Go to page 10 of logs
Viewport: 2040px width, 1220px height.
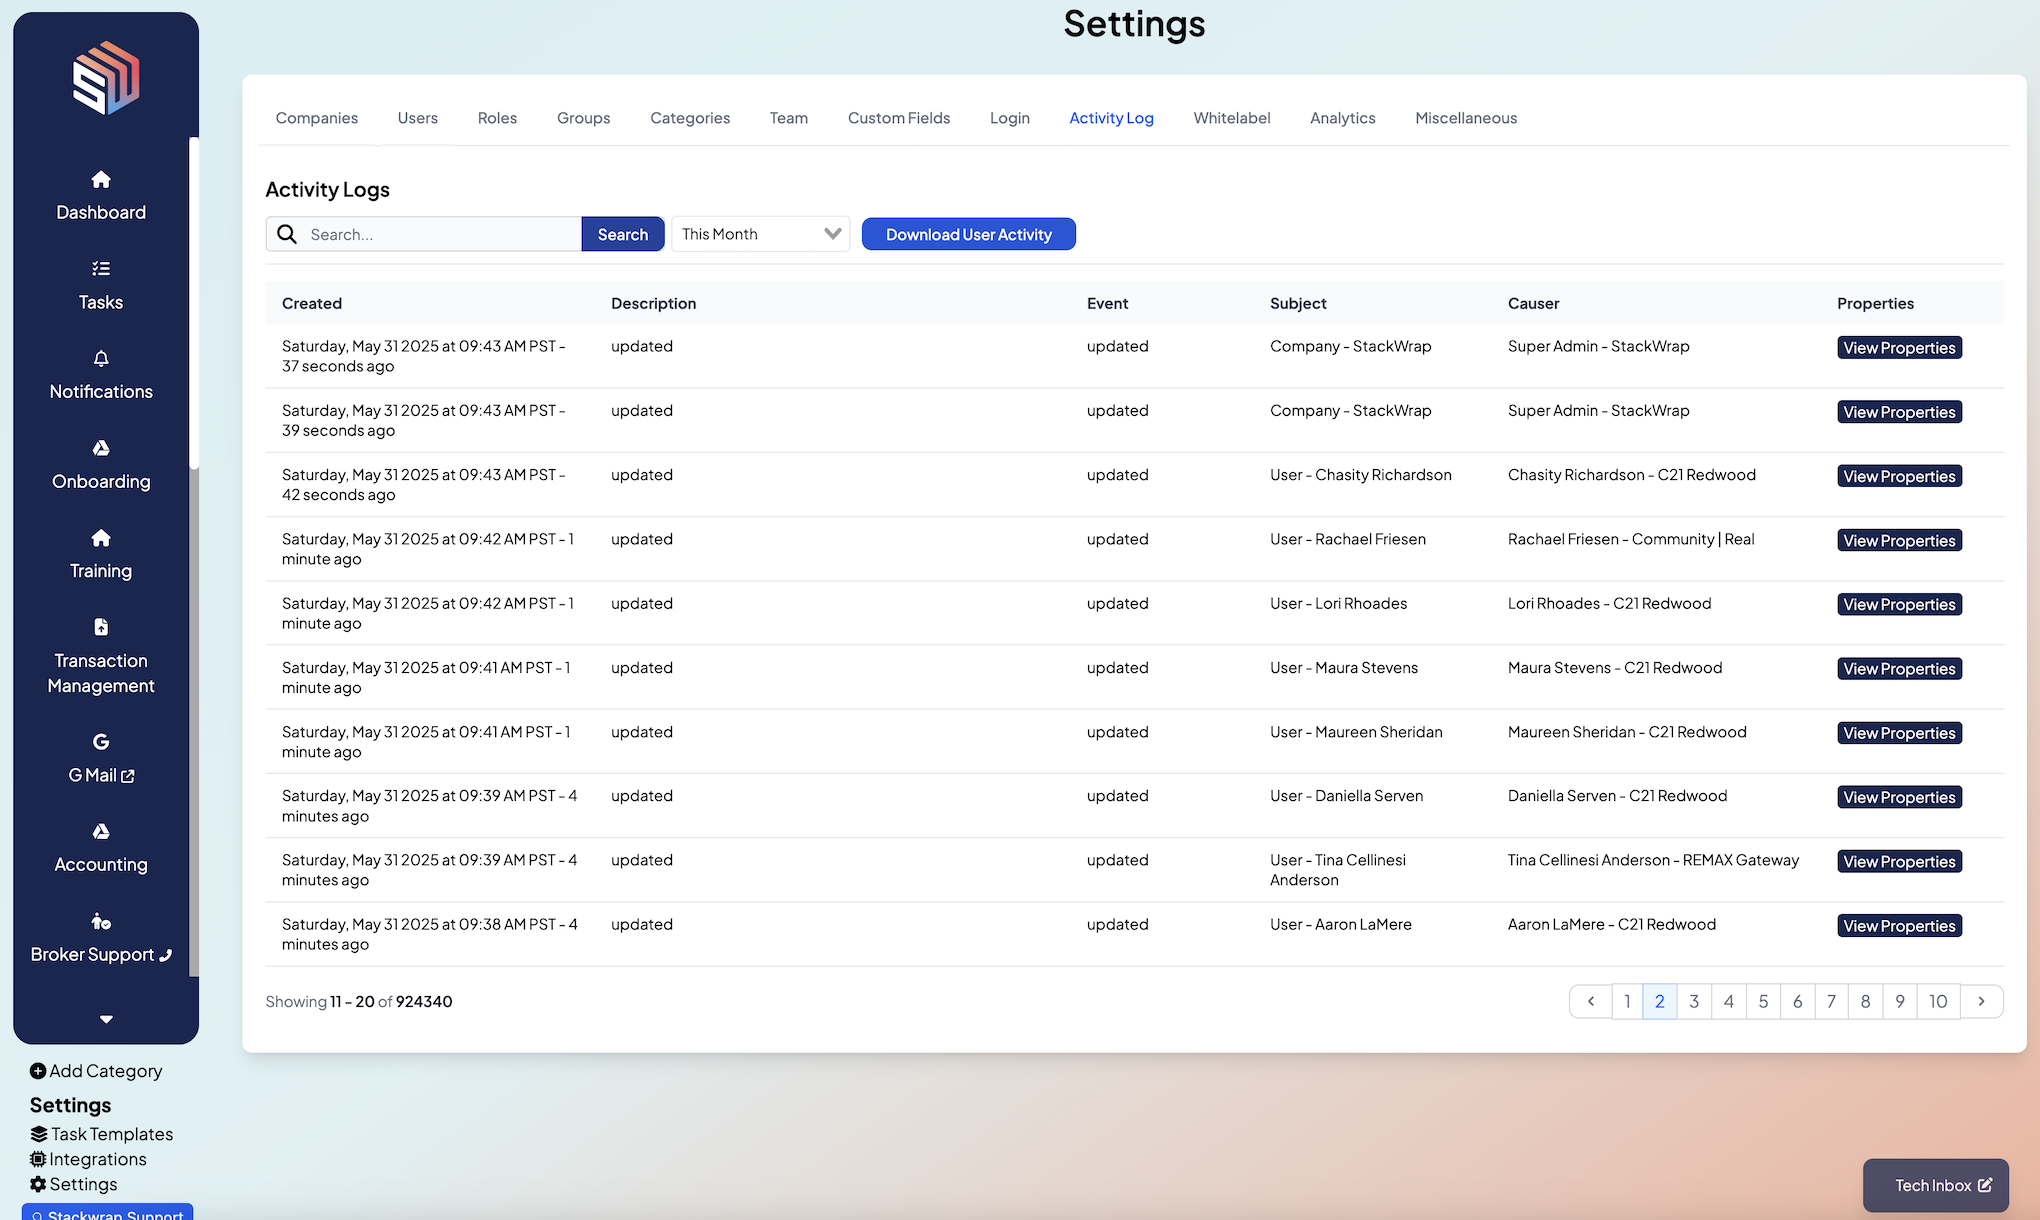click(x=1938, y=1001)
